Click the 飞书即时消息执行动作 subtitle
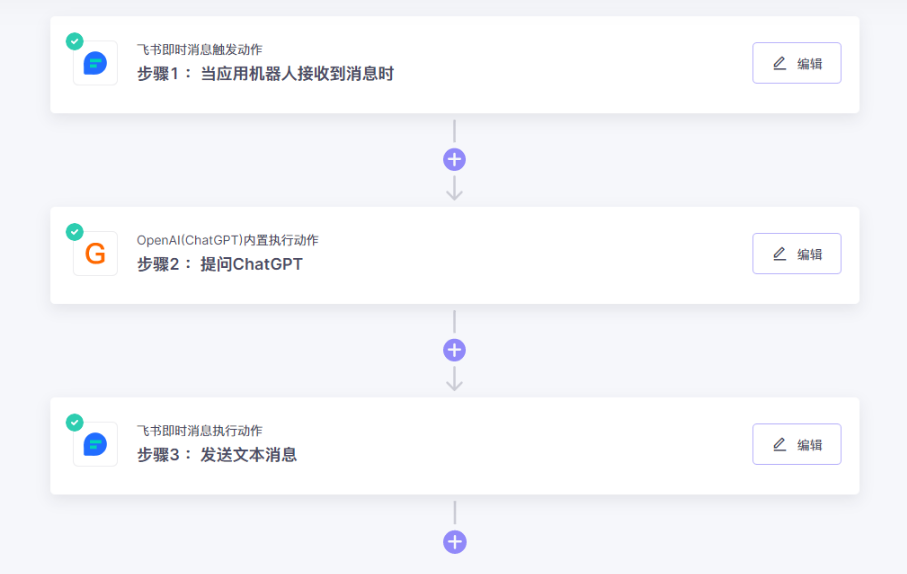 coord(200,431)
